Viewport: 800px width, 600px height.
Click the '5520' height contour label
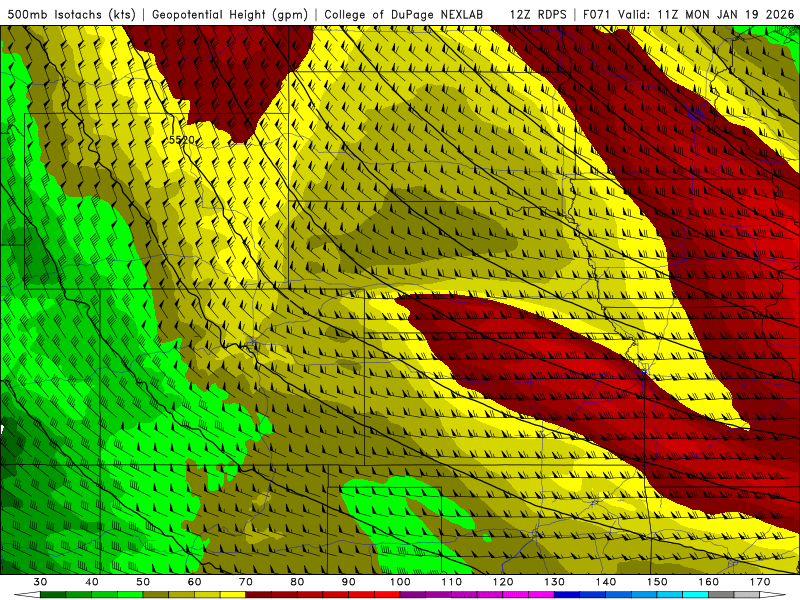pyautogui.click(x=182, y=140)
